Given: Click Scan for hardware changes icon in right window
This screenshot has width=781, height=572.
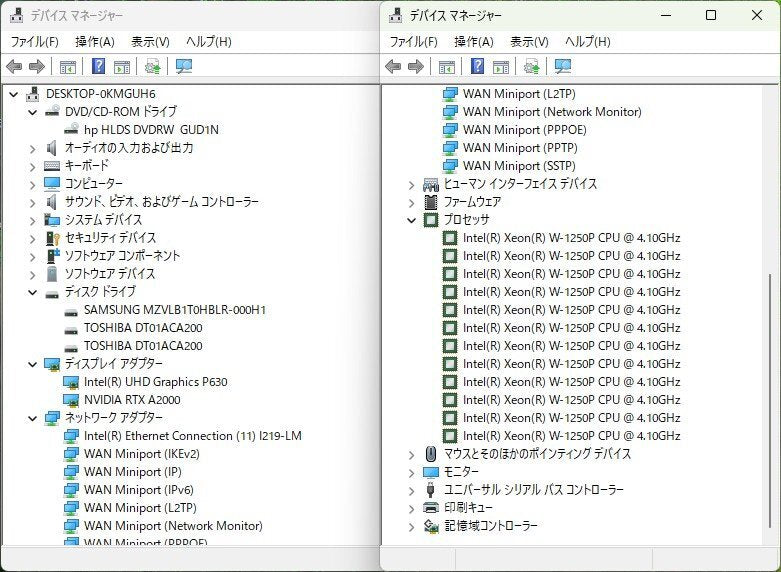Looking at the screenshot, I should tap(563, 66).
